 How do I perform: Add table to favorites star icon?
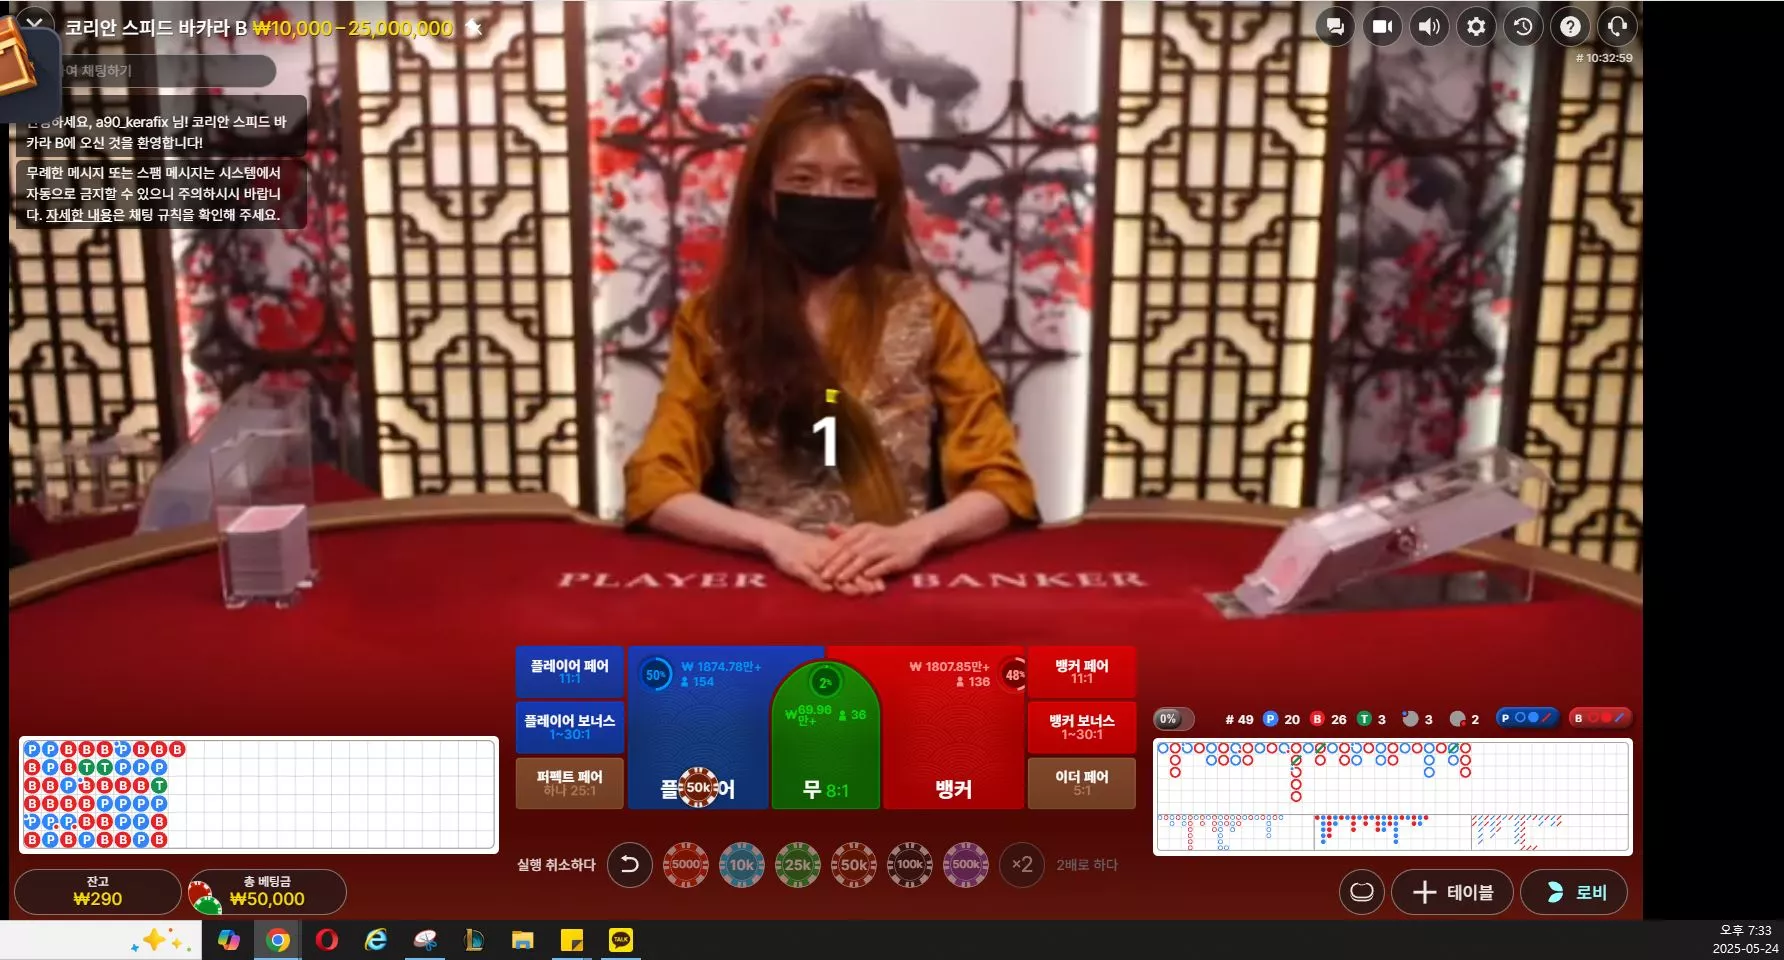pos(474,27)
